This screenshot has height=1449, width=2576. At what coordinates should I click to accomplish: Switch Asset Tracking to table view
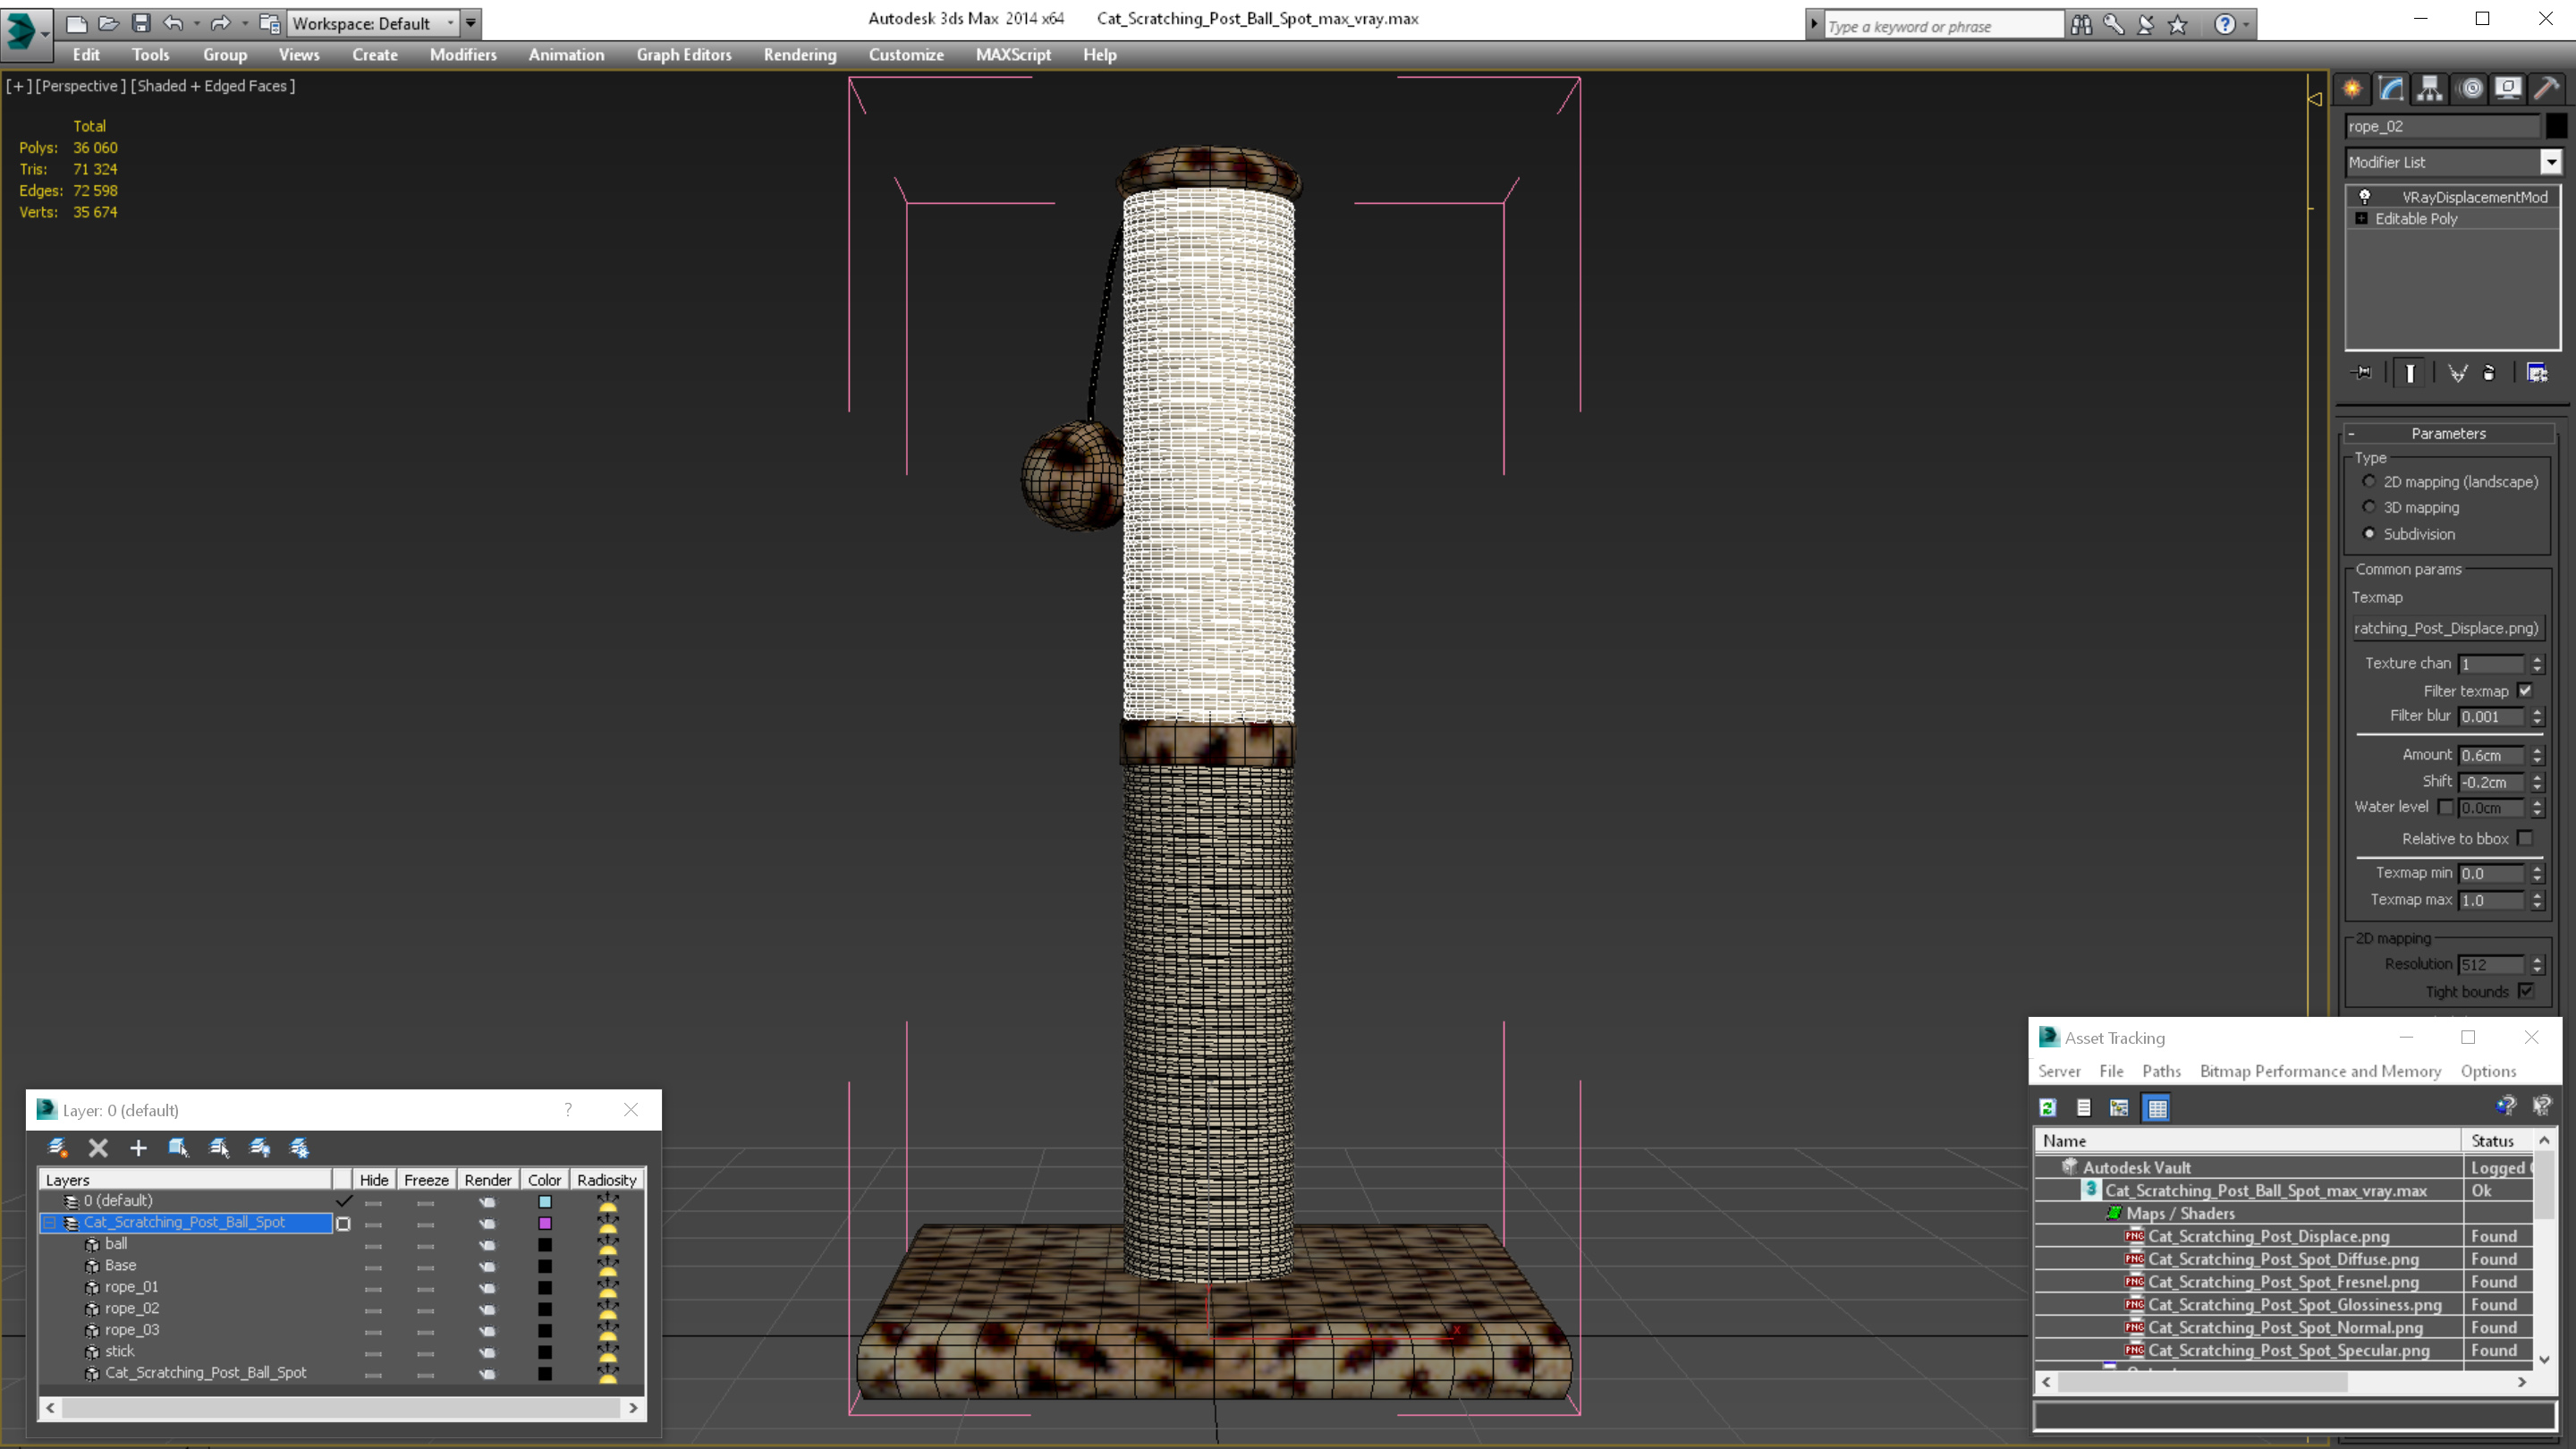[x=2157, y=1108]
